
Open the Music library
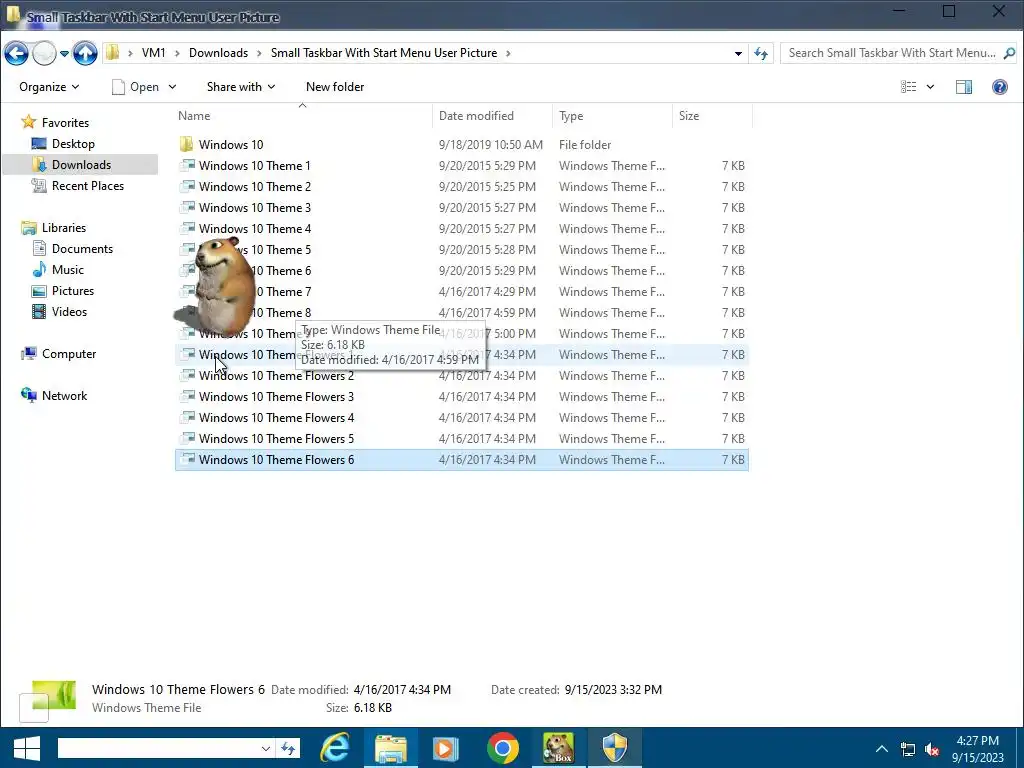click(67, 270)
